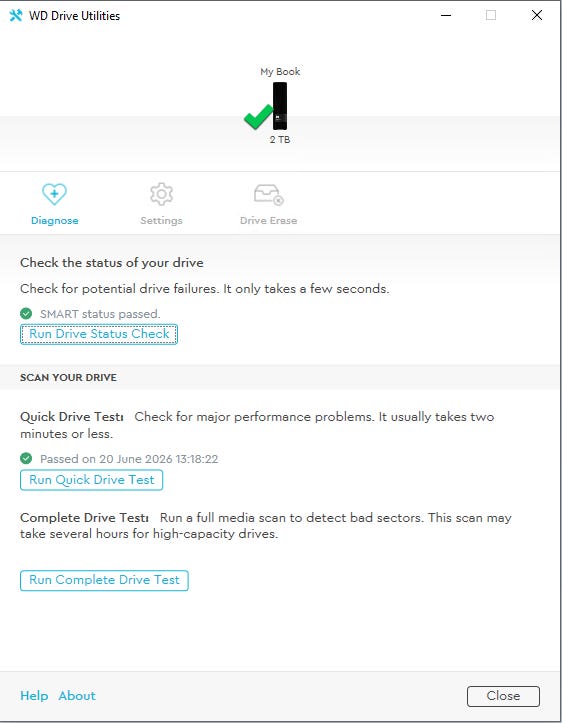Click the 2 TB capacity label

coord(280,140)
